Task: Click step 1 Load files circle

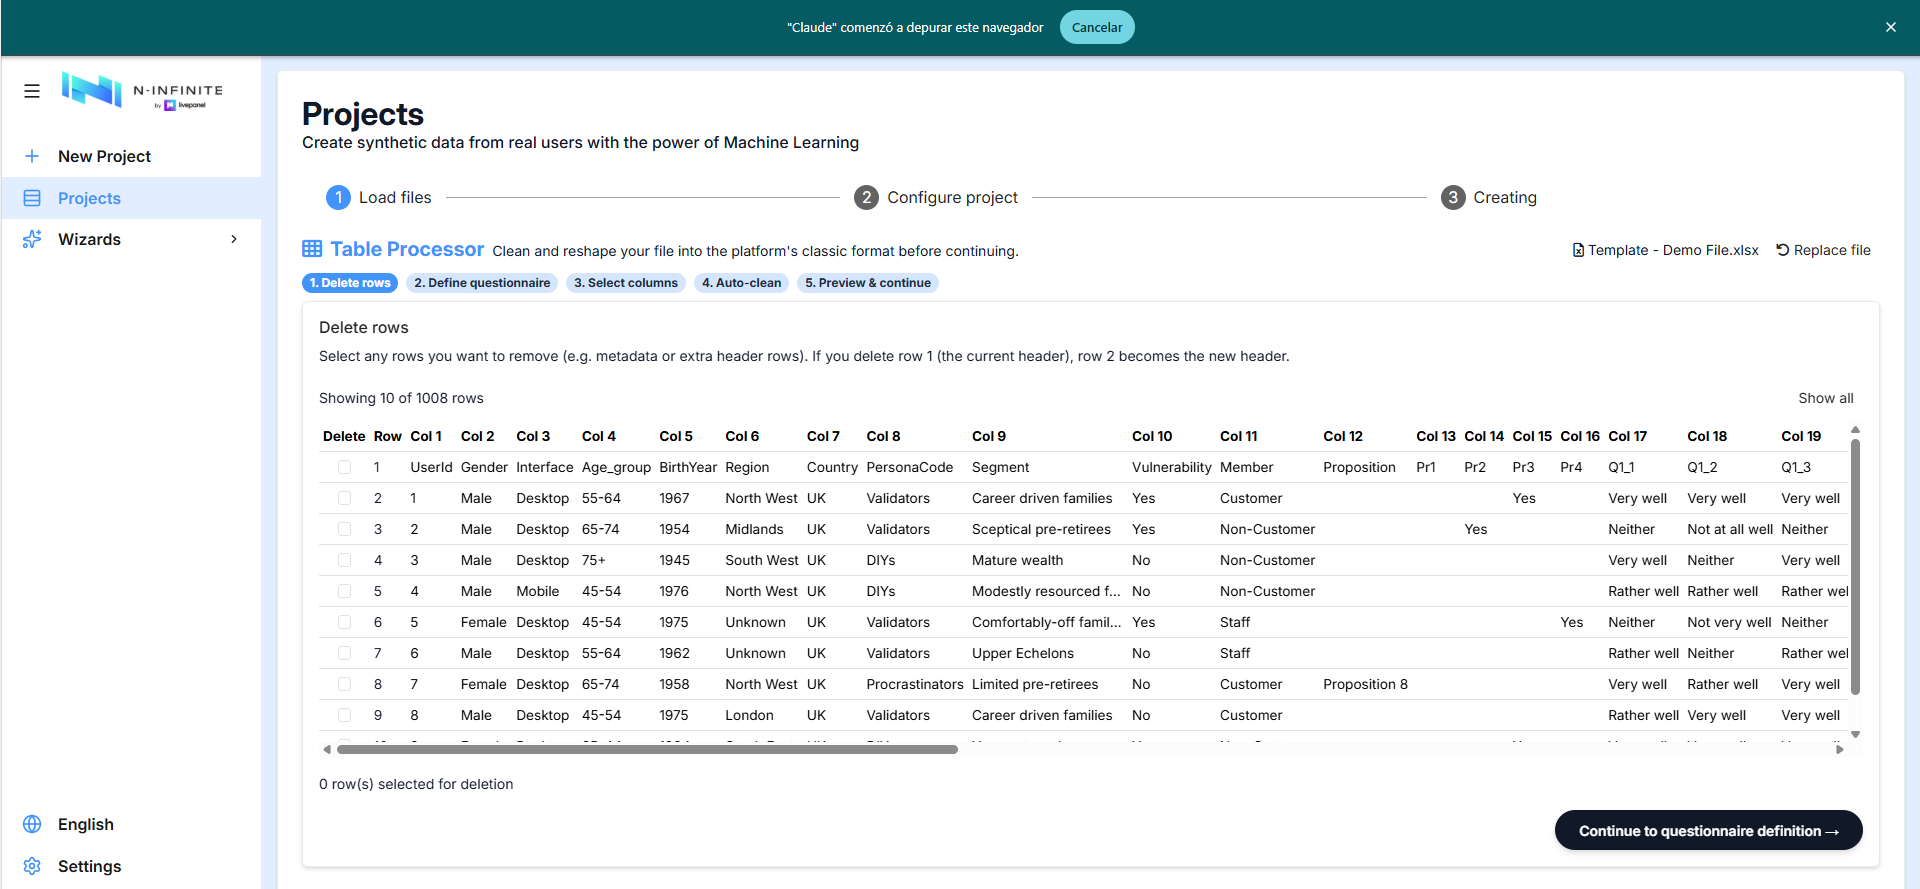Action: [338, 197]
